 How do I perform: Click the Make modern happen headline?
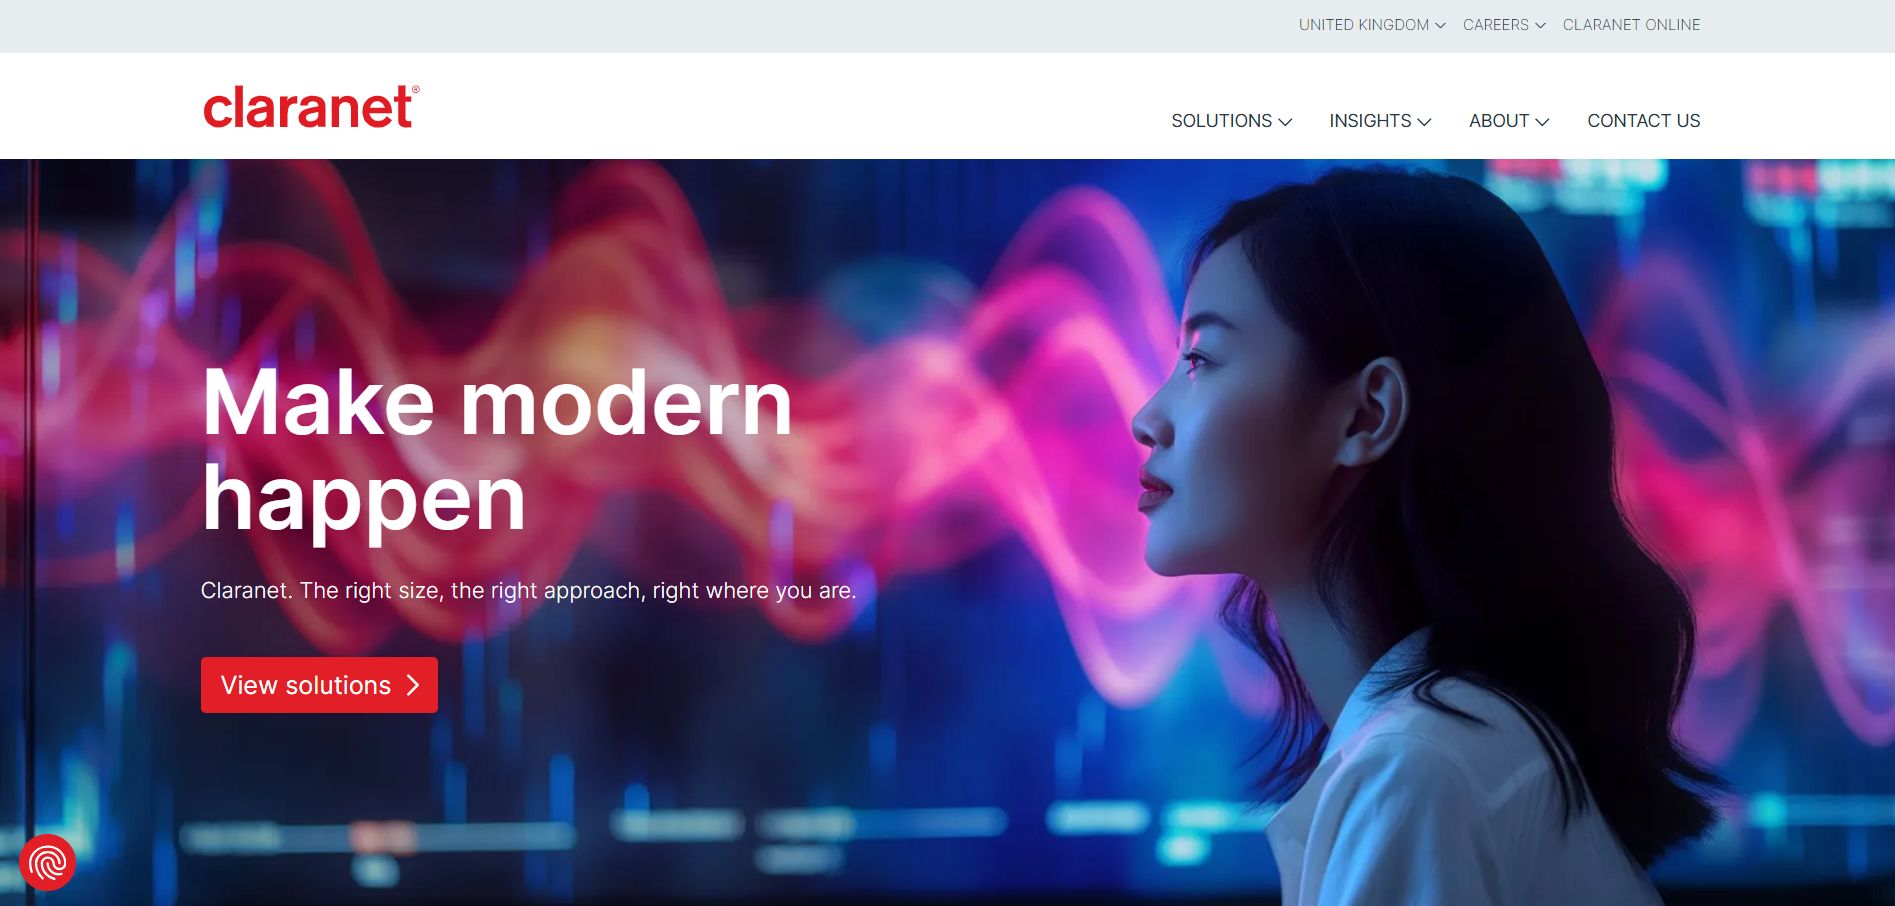click(x=497, y=450)
